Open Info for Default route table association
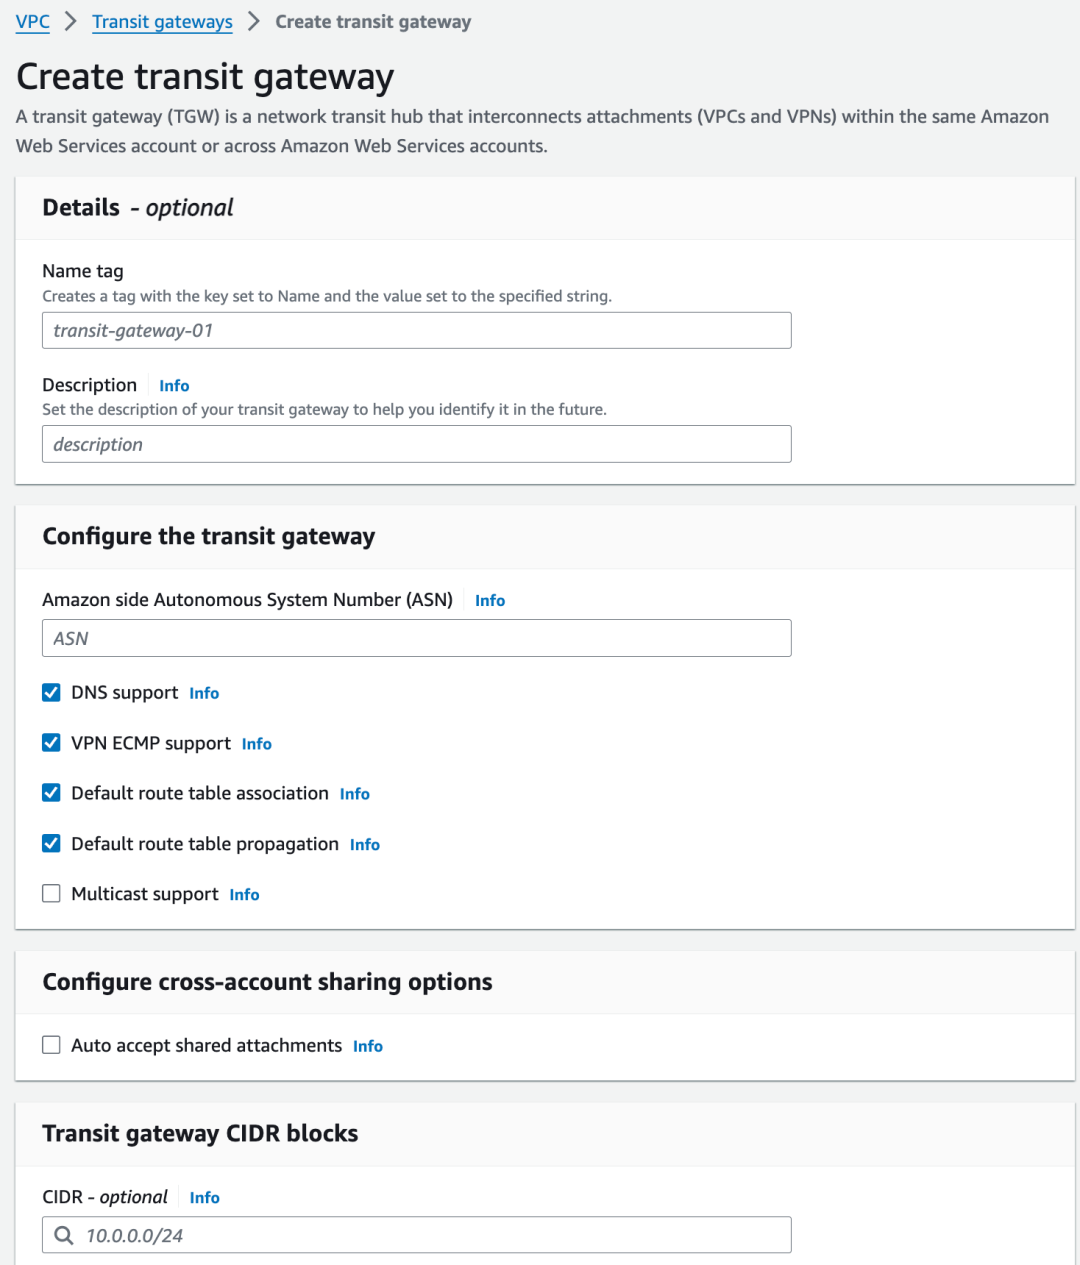The height and width of the screenshot is (1265, 1080). pos(355,794)
